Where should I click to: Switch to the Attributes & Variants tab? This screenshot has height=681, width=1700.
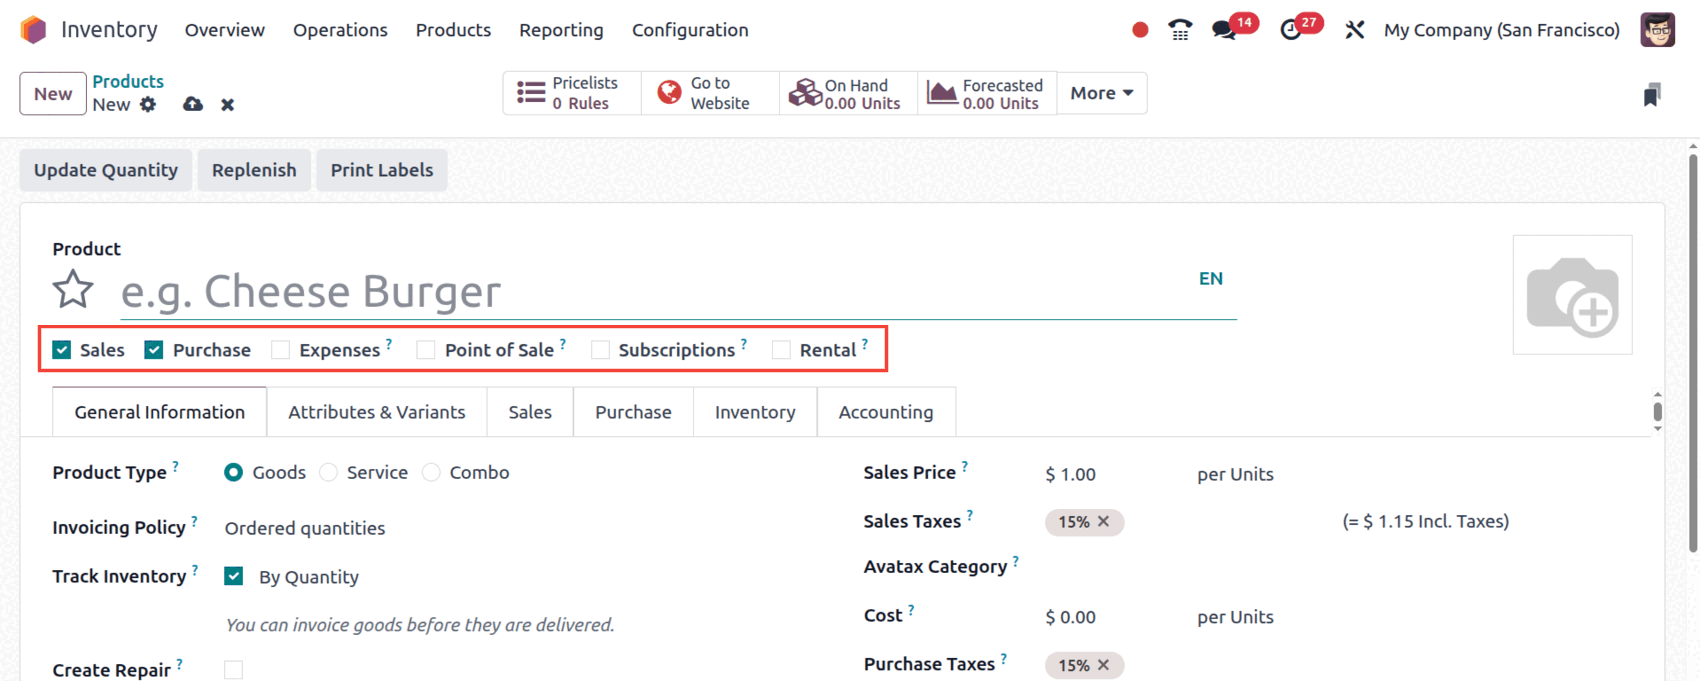tap(376, 412)
